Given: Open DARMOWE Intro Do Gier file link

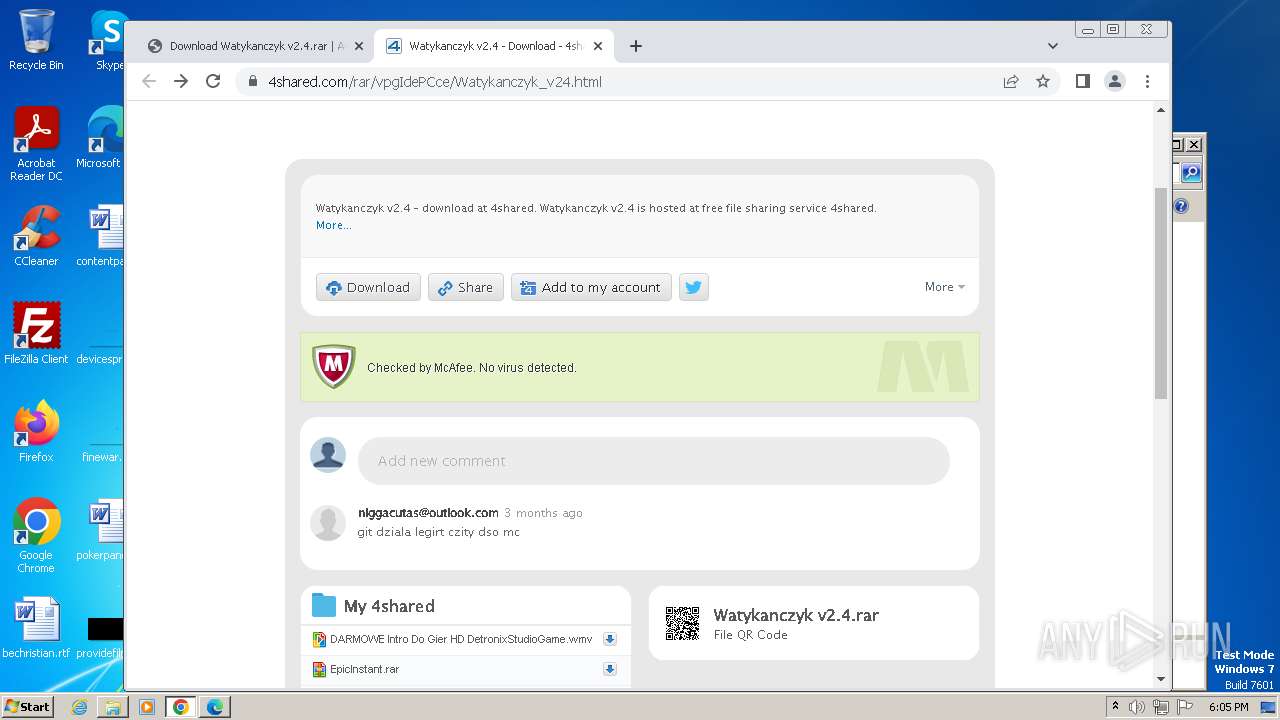Looking at the screenshot, I should (x=461, y=639).
